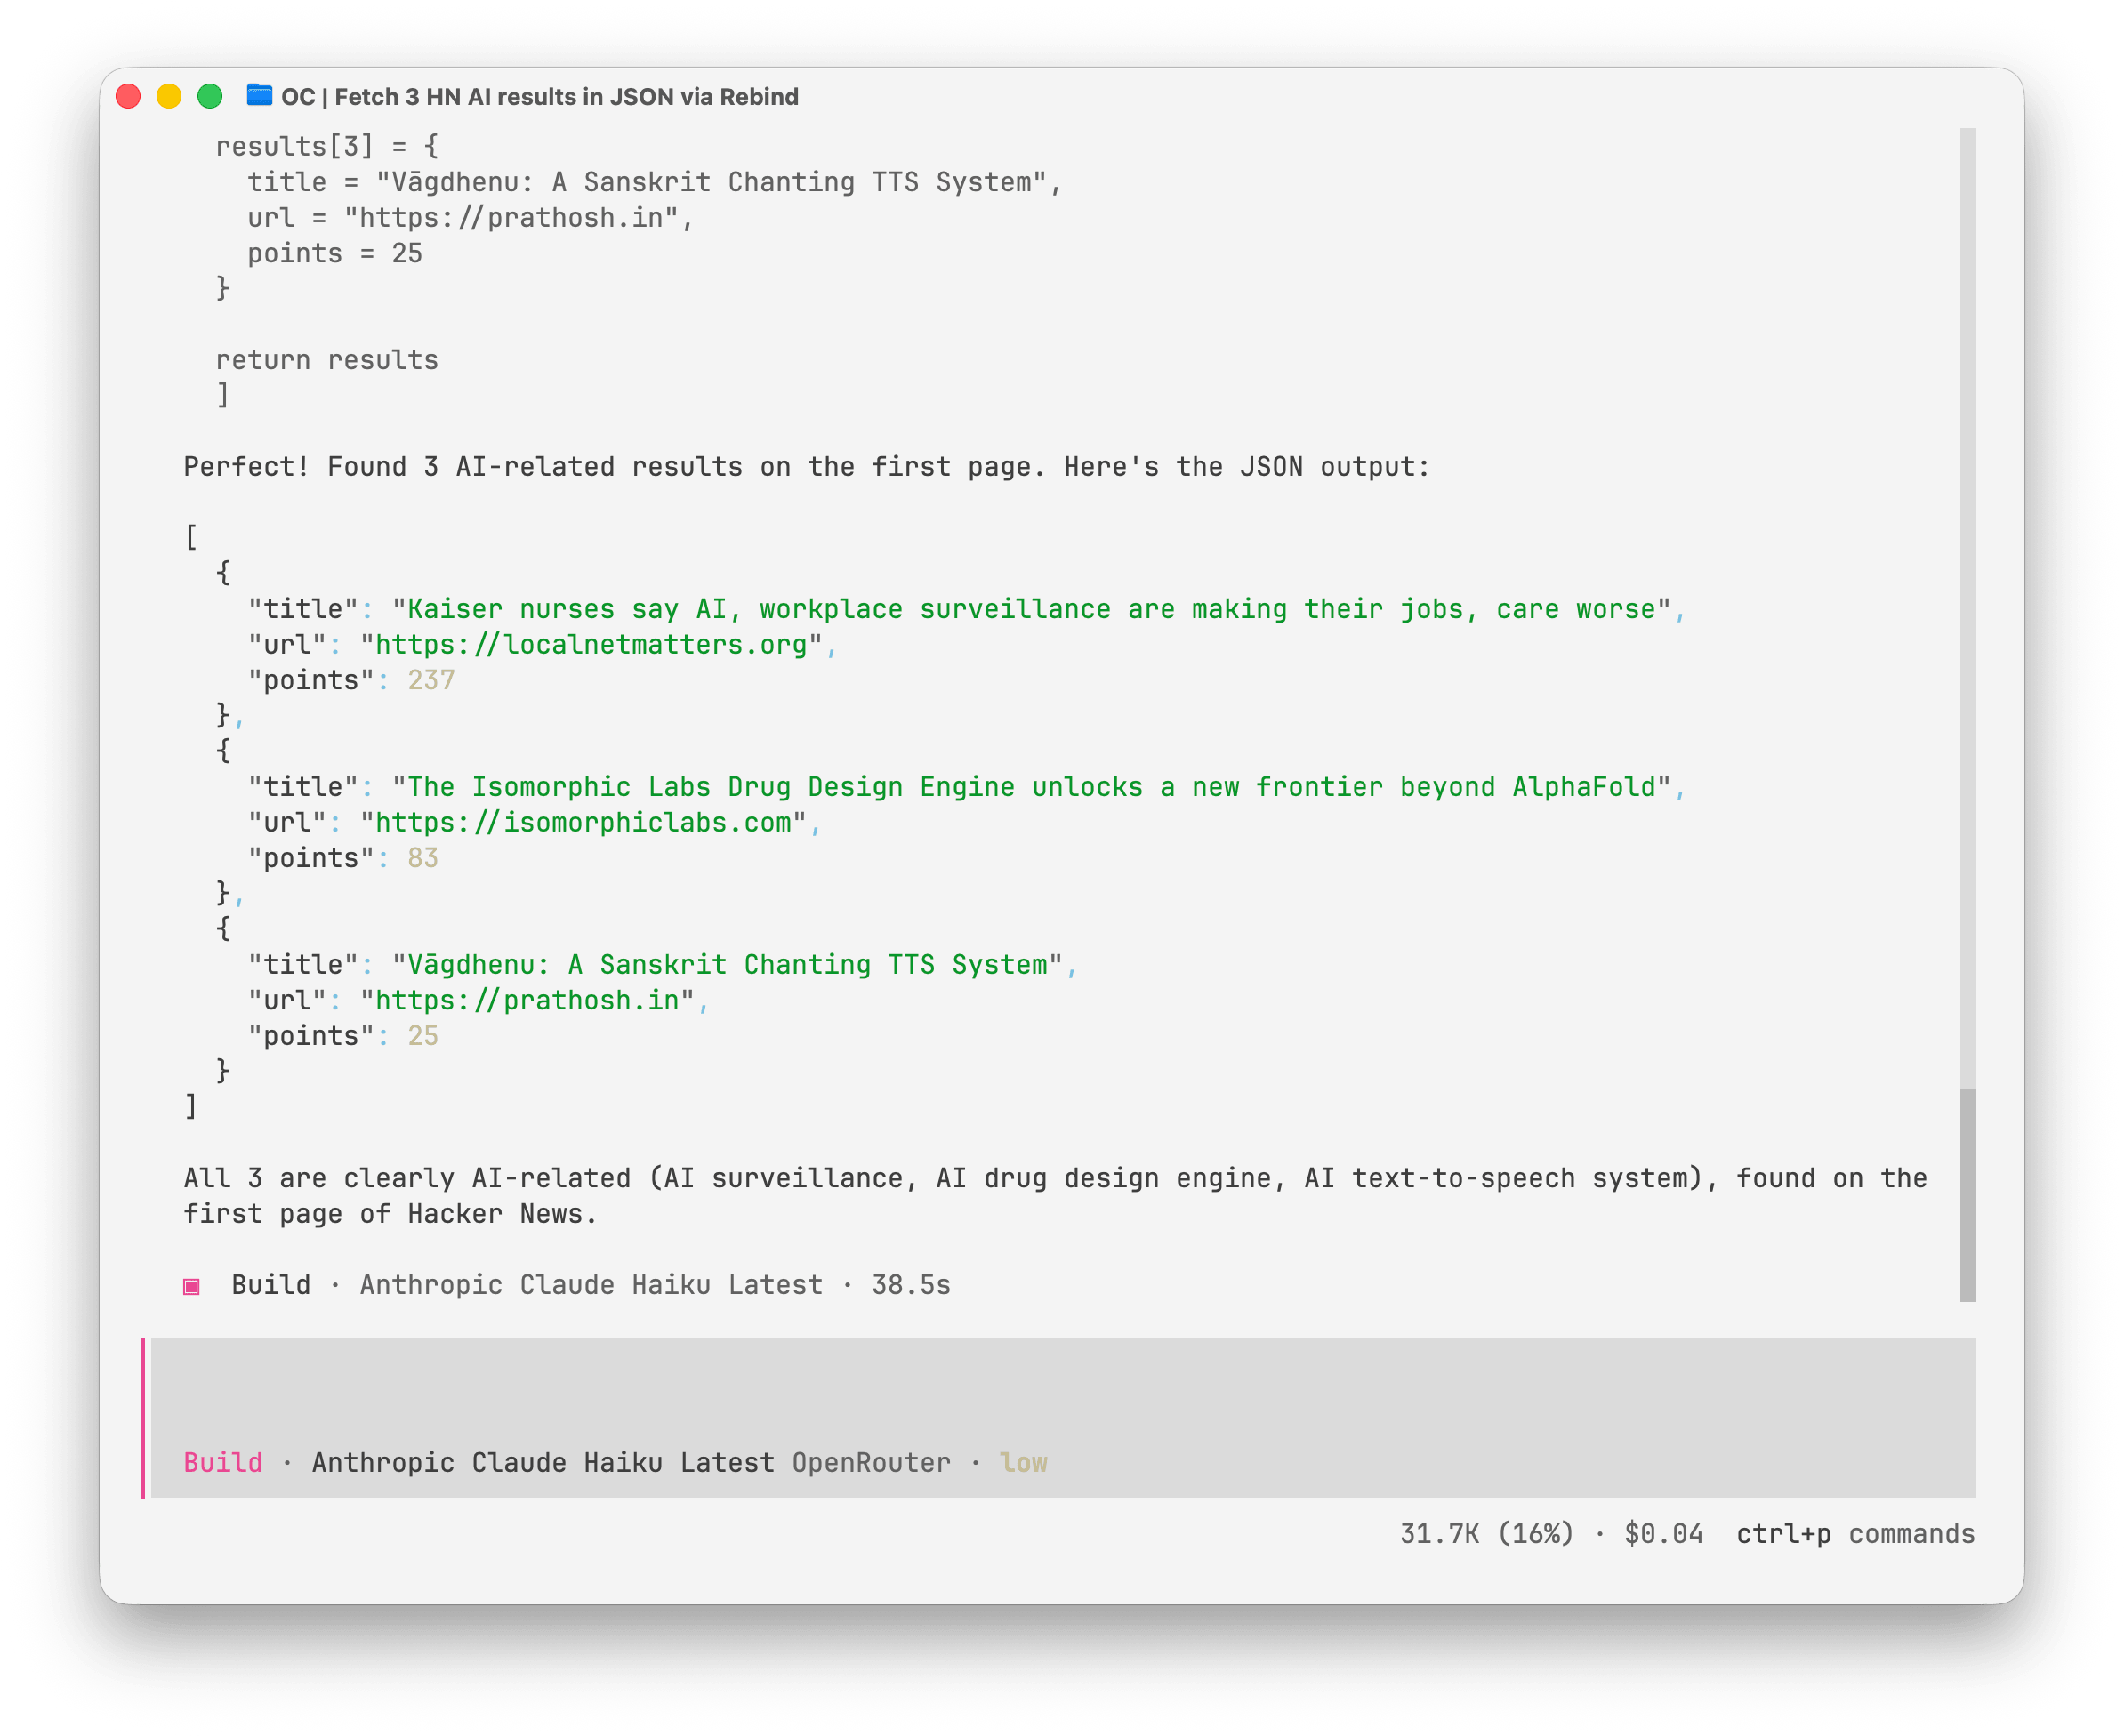Click the All 3 are clearly AI-related summary

(x=1055, y=1196)
